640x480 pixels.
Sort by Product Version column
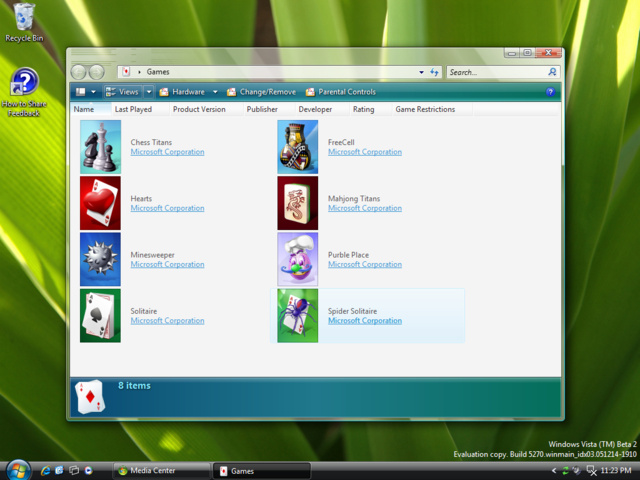[206, 109]
